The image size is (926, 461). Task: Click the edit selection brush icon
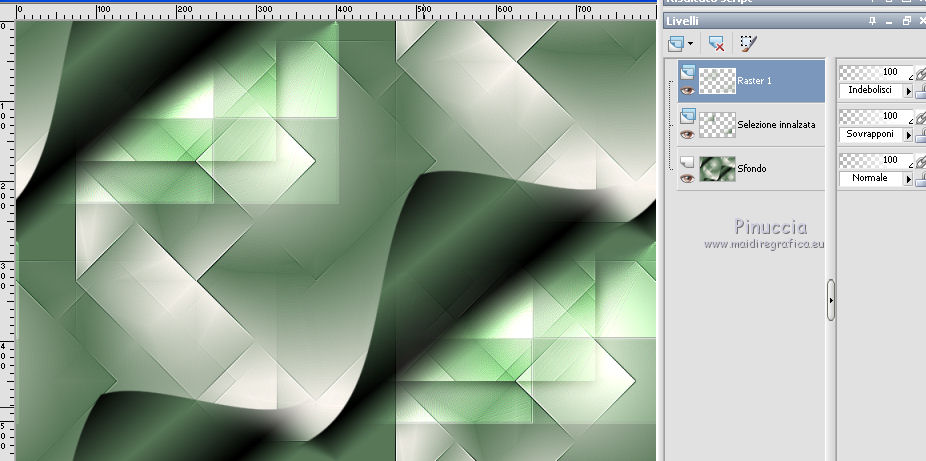click(748, 43)
